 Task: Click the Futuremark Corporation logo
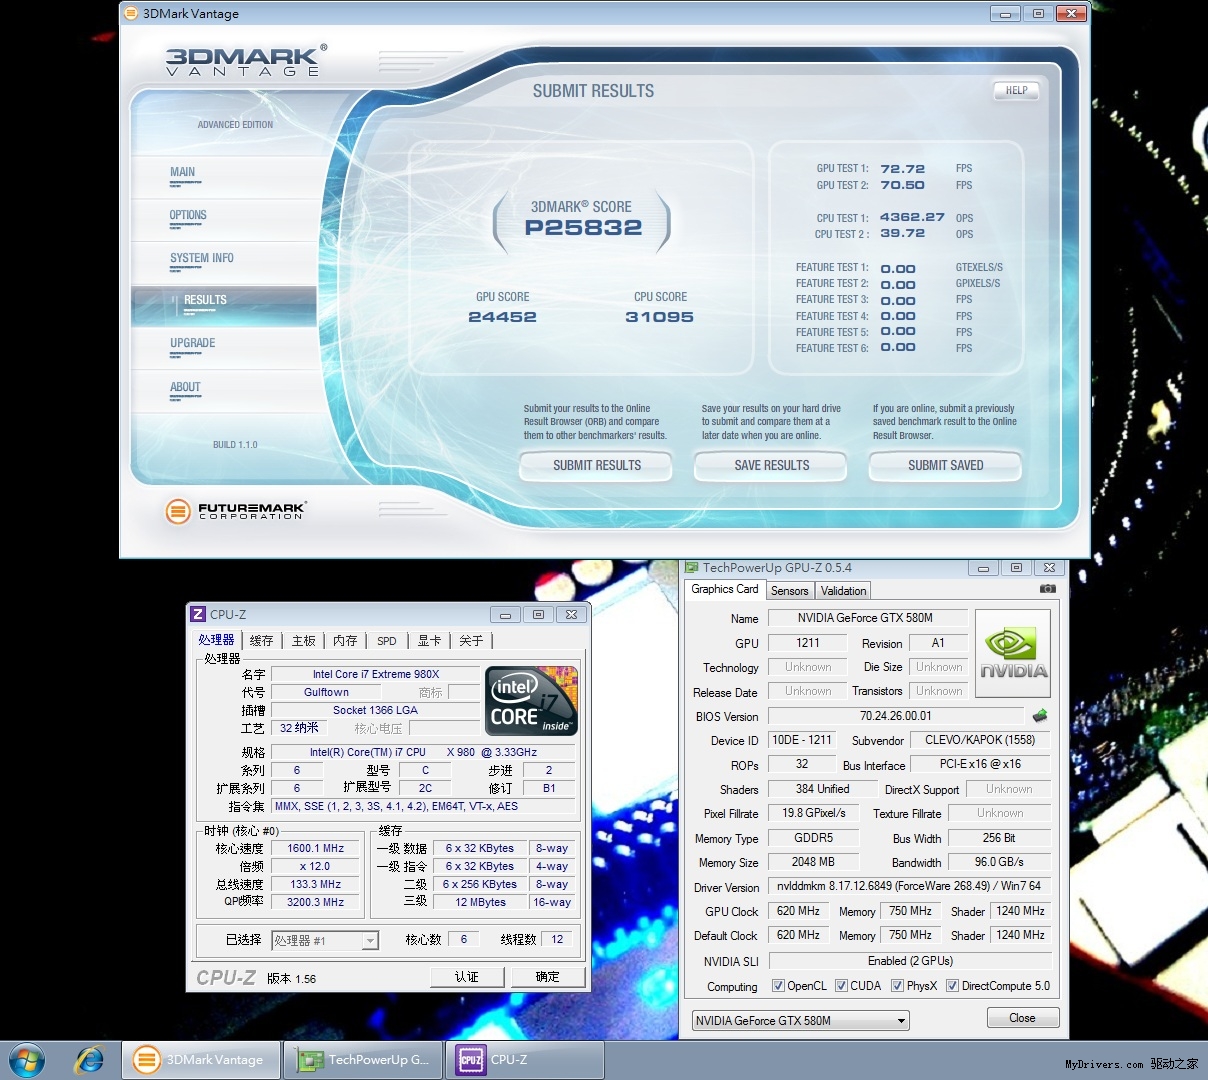pyautogui.click(x=236, y=511)
